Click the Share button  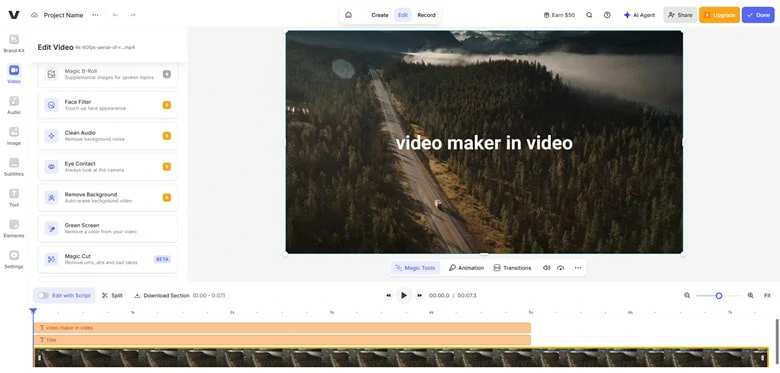(680, 15)
